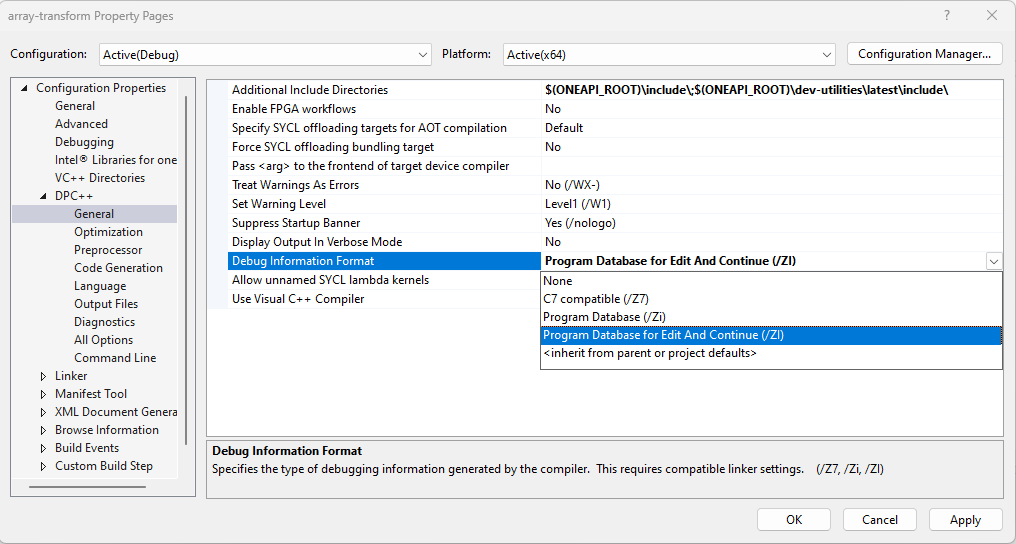Select the Debugging tree item

(x=84, y=142)
